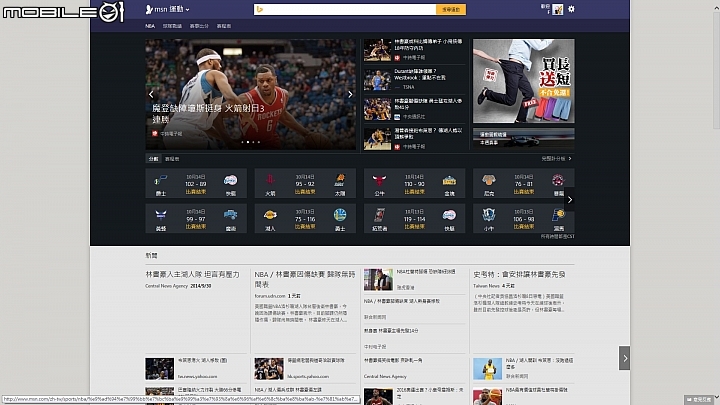720x405 pixels.
Task: Open the 買長送短 clothing advertisement
Action: pyautogui.click(x=523, y=81)
